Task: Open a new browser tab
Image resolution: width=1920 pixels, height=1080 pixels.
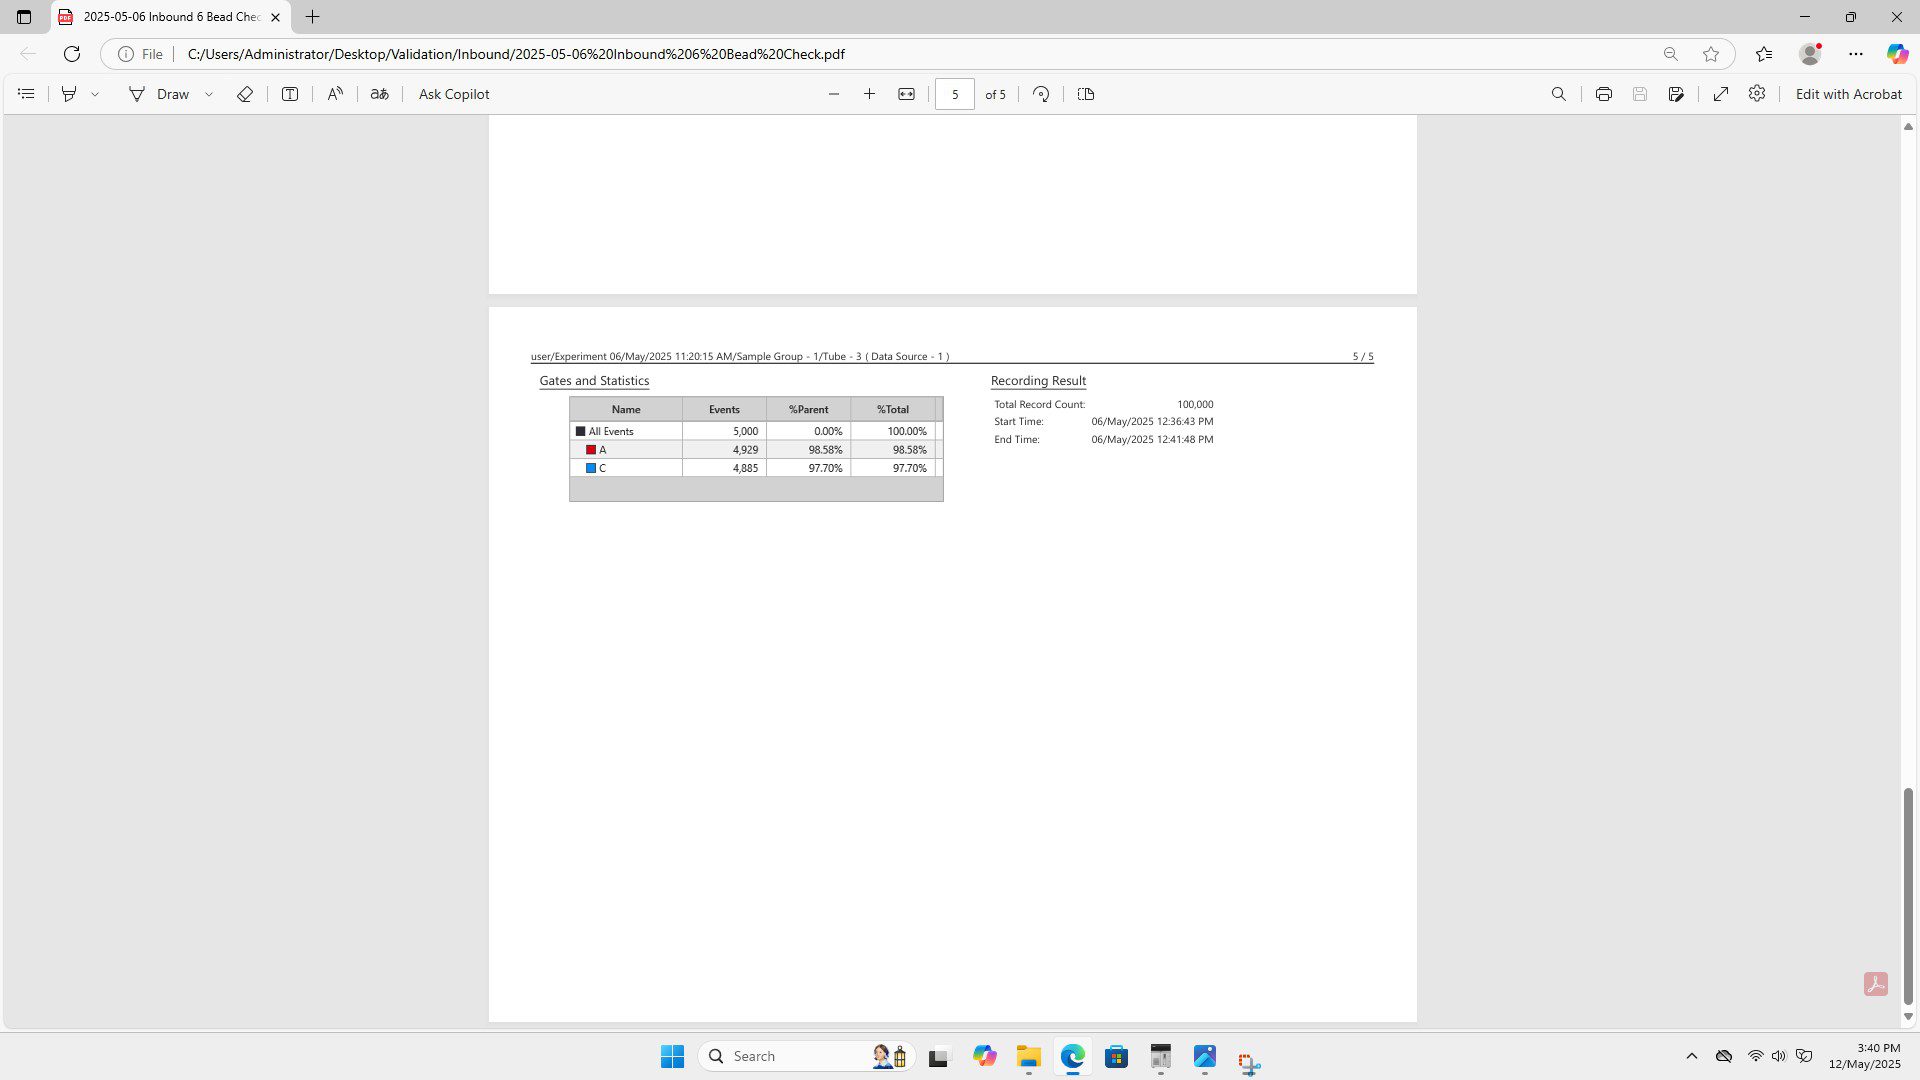Action: point(313,17)
